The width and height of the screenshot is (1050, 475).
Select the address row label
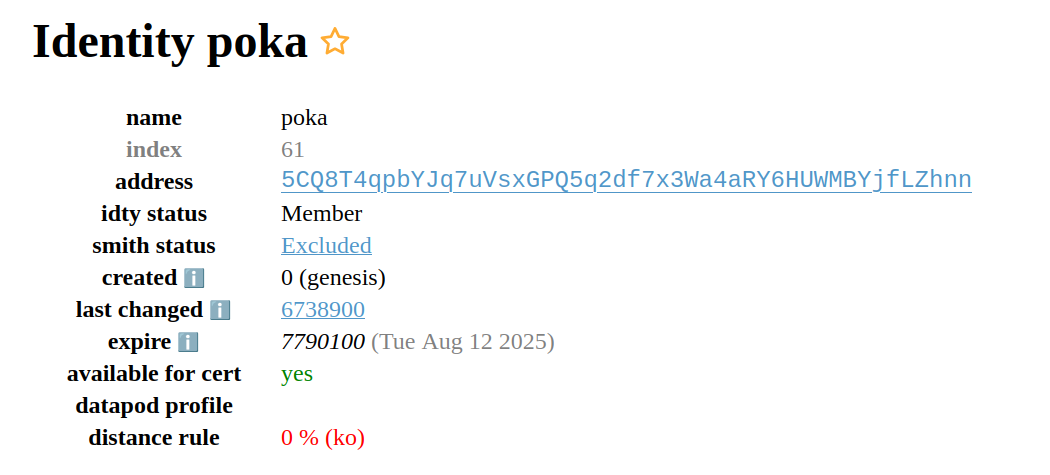coord(154,182)
